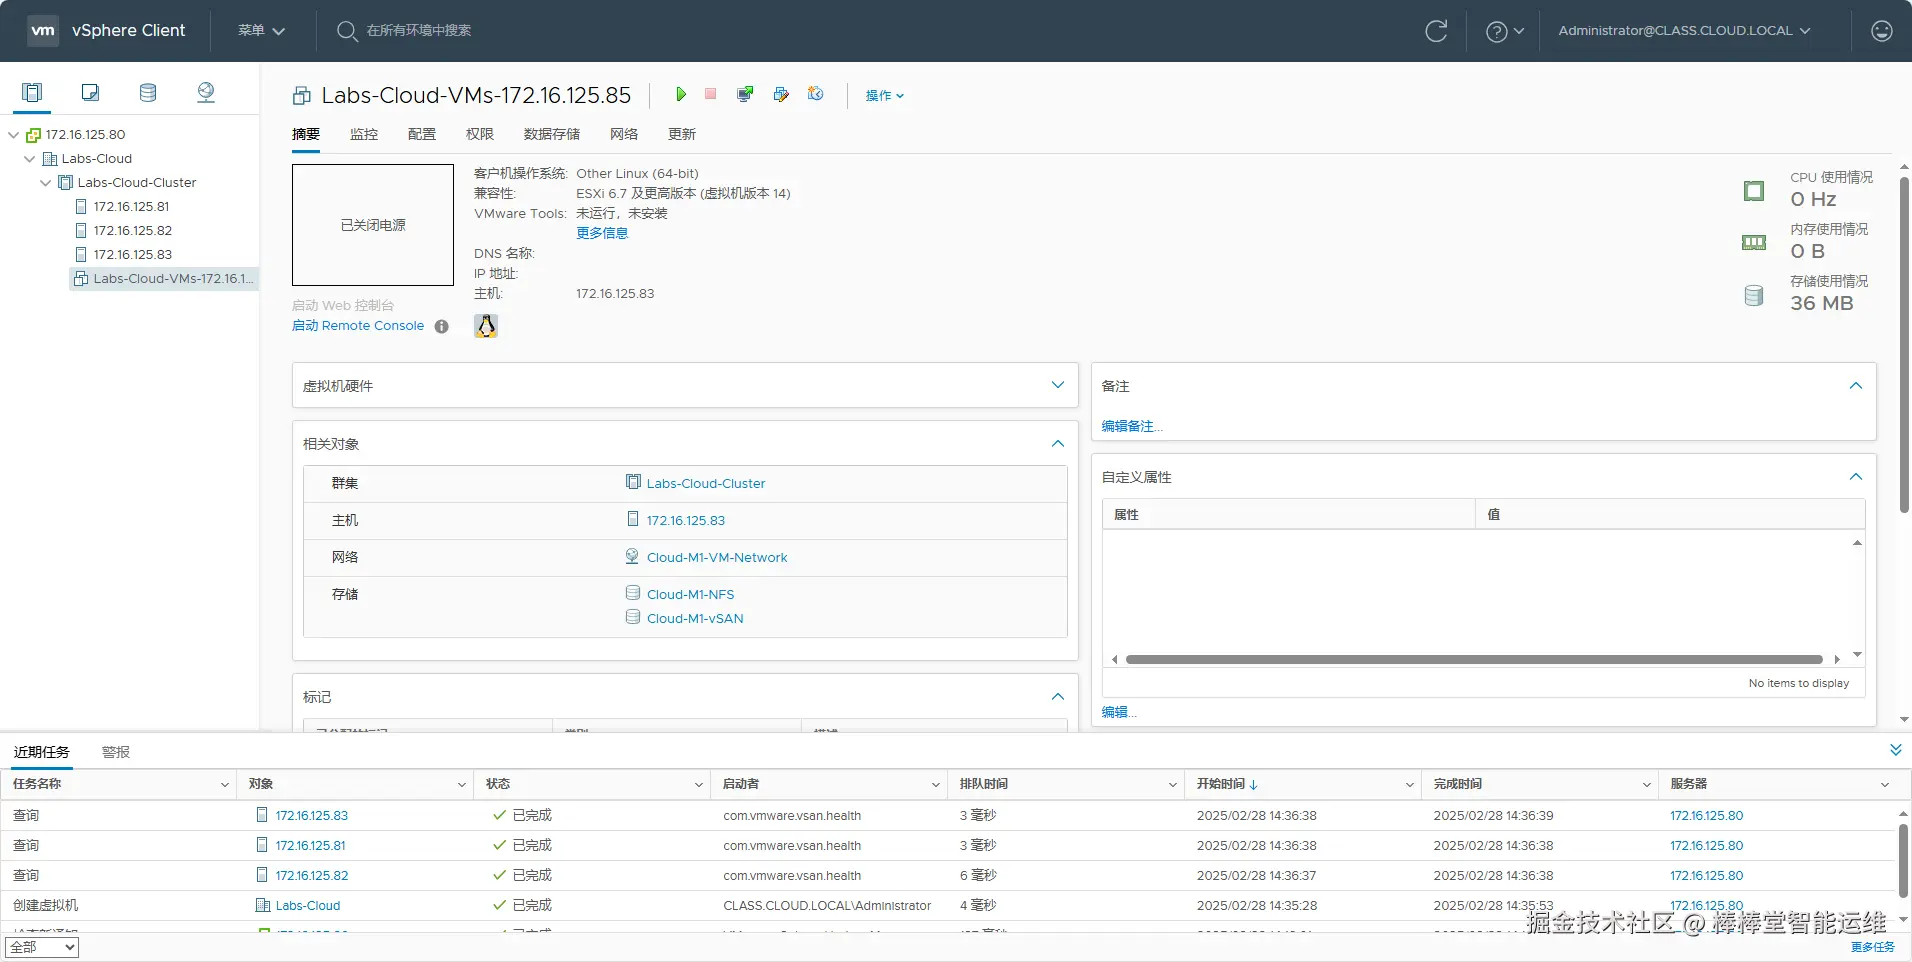Select the Labs-Cloud-VMs VM tree item
1912x962 pixels.
tap(164, 279)
